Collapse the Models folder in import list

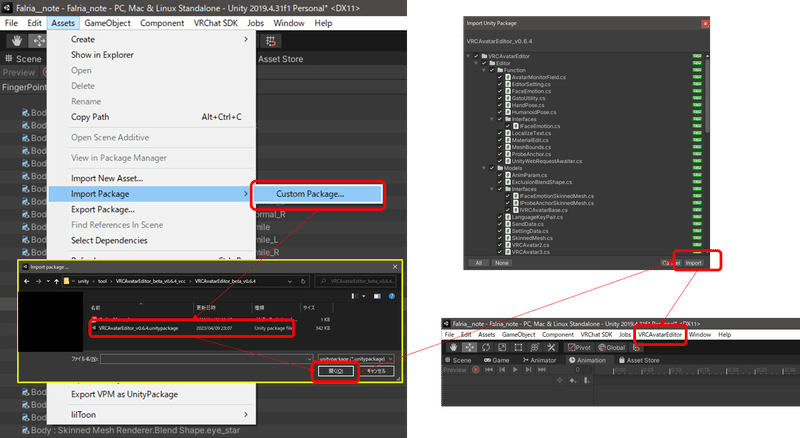tap(484, 168)
